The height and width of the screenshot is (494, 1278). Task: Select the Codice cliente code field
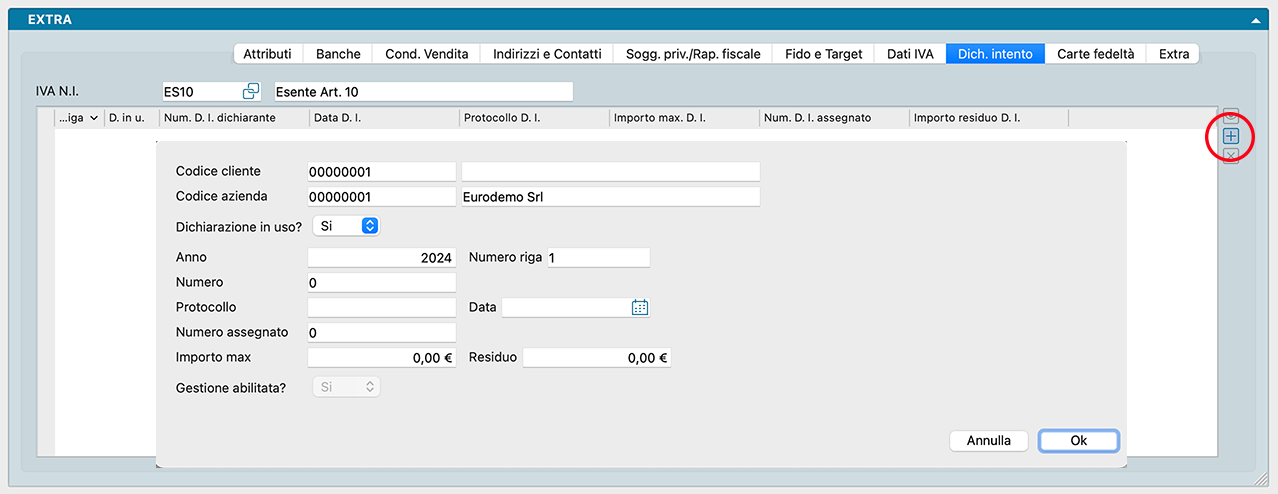tap(381, 171)
